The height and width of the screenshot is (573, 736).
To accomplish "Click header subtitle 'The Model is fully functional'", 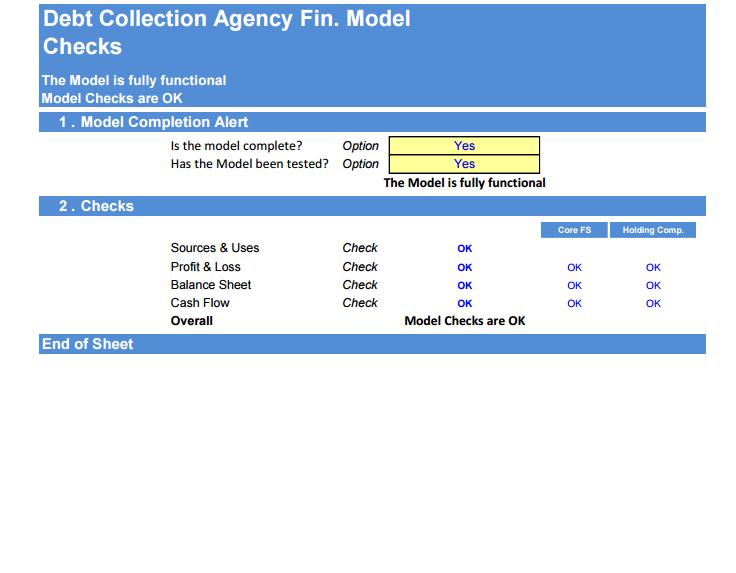I will pyautogui.click(x=134, y=81).
